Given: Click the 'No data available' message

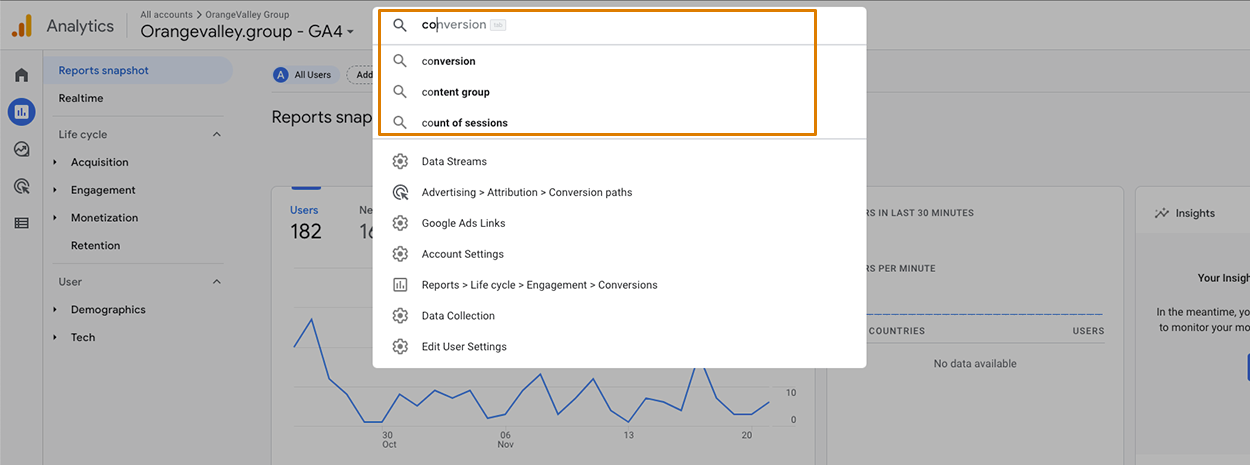Looking at the screenshot, I should coord(975,364).
